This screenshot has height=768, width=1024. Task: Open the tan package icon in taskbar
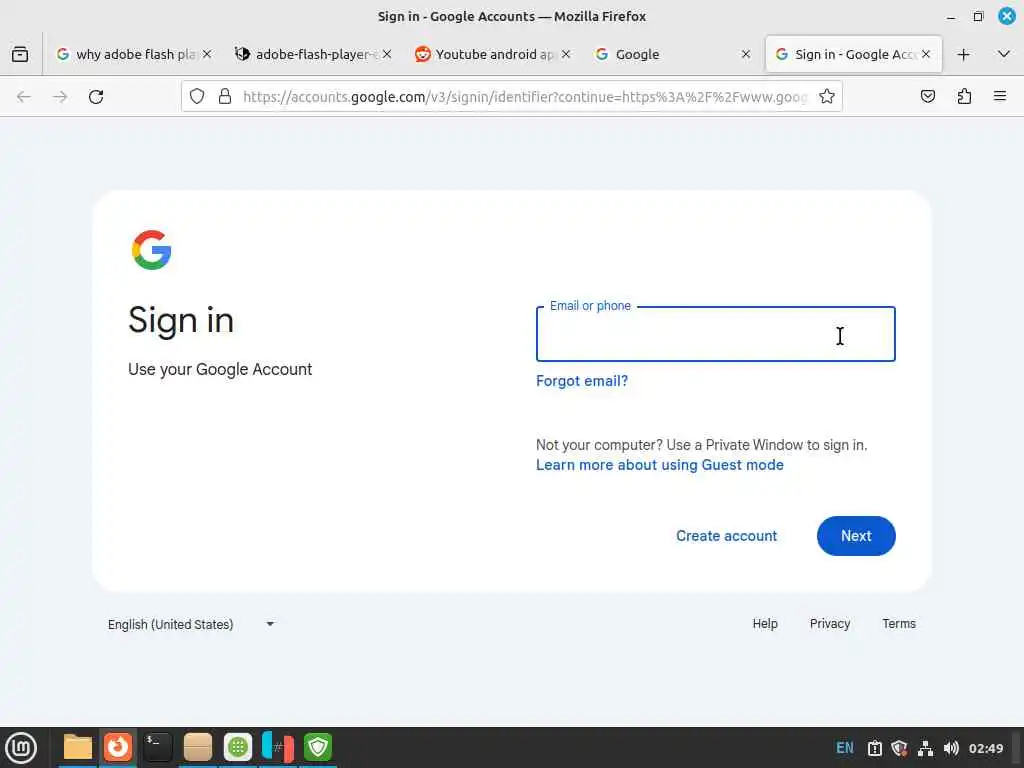(198, 747)
